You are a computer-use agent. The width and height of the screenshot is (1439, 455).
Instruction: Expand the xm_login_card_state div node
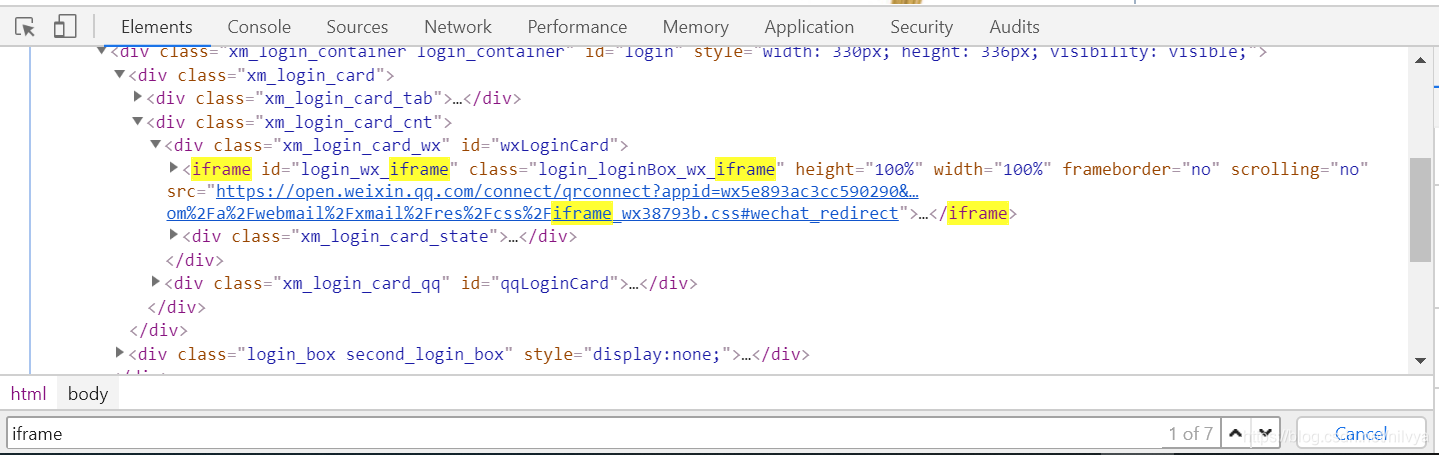tap(174, 236)
